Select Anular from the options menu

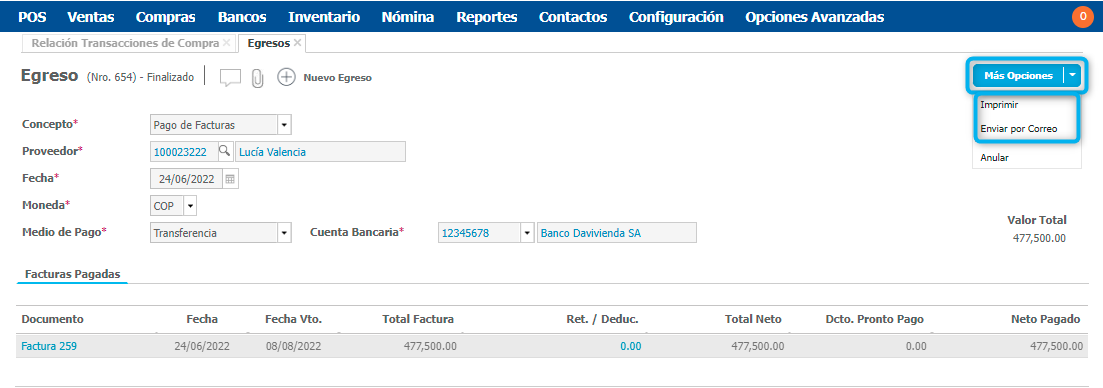[994, 157]
